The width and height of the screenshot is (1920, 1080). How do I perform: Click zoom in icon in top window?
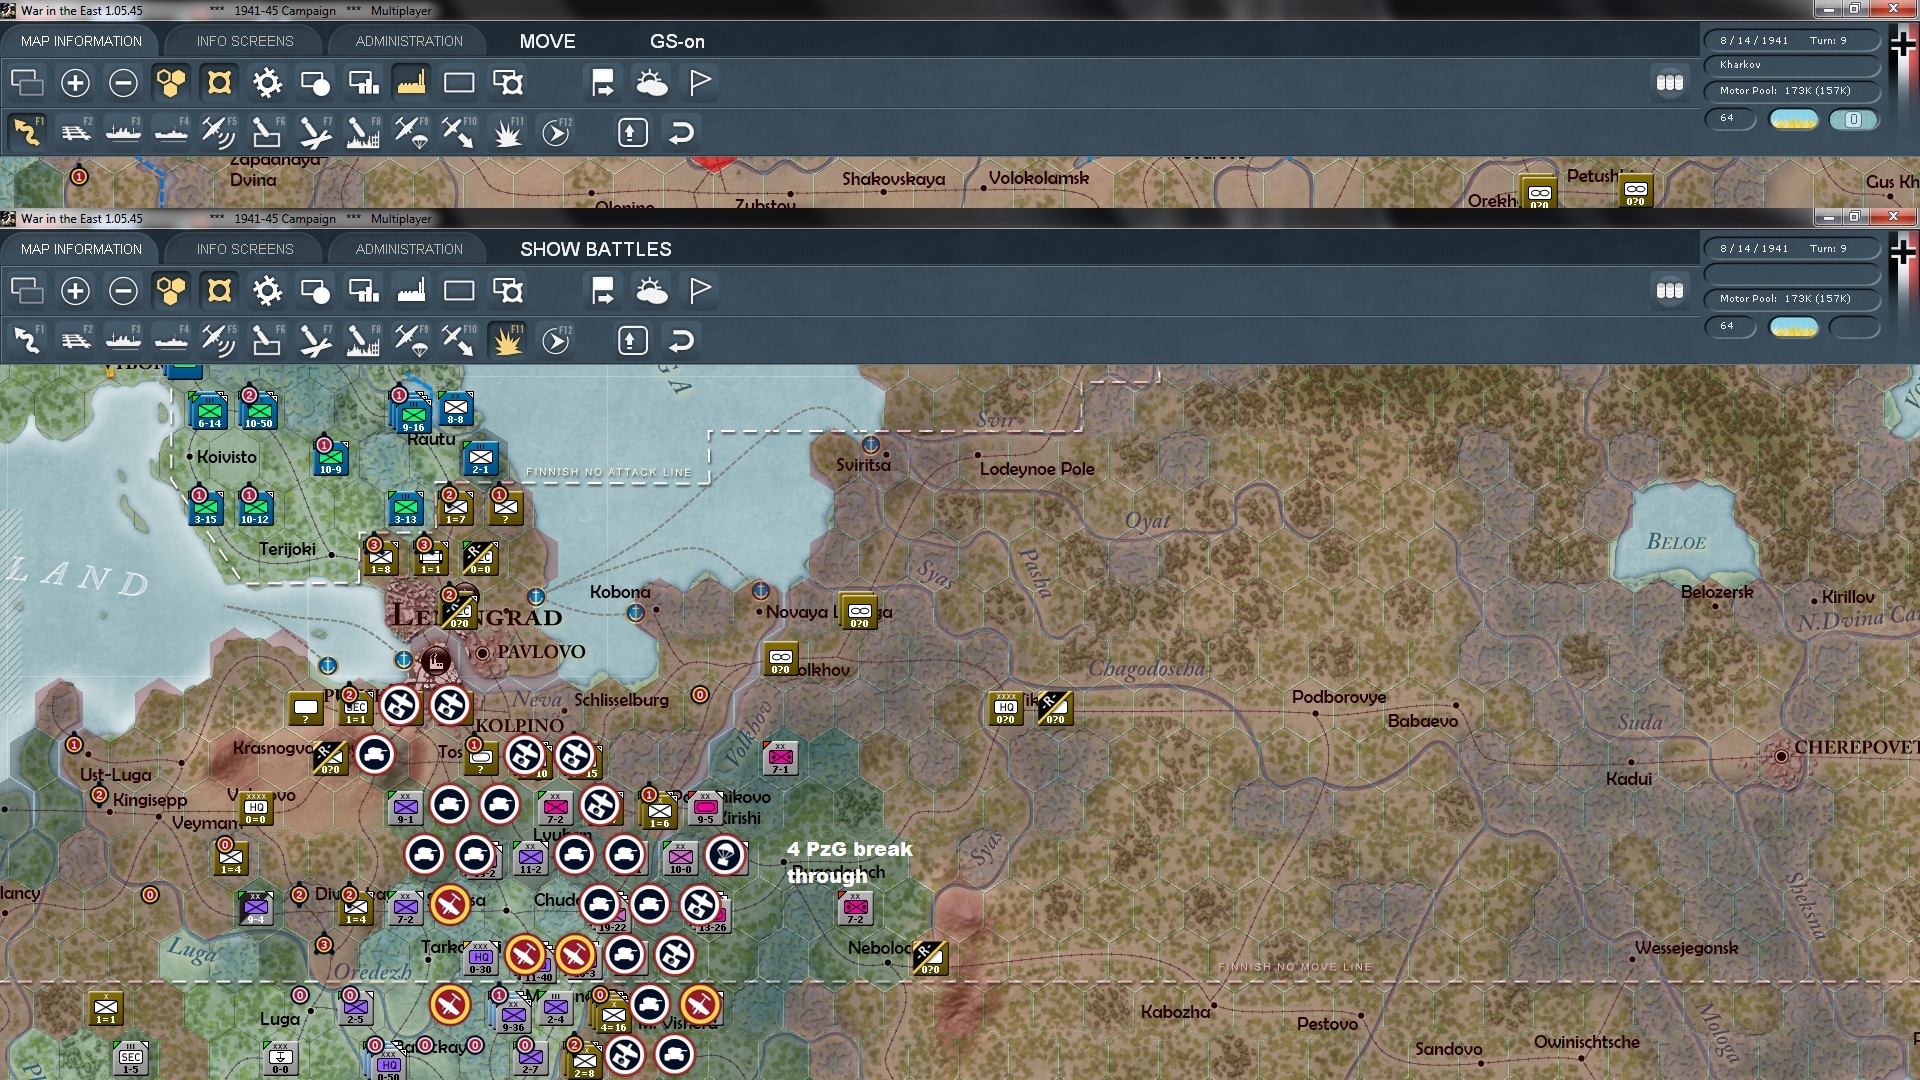pos(75,83)
